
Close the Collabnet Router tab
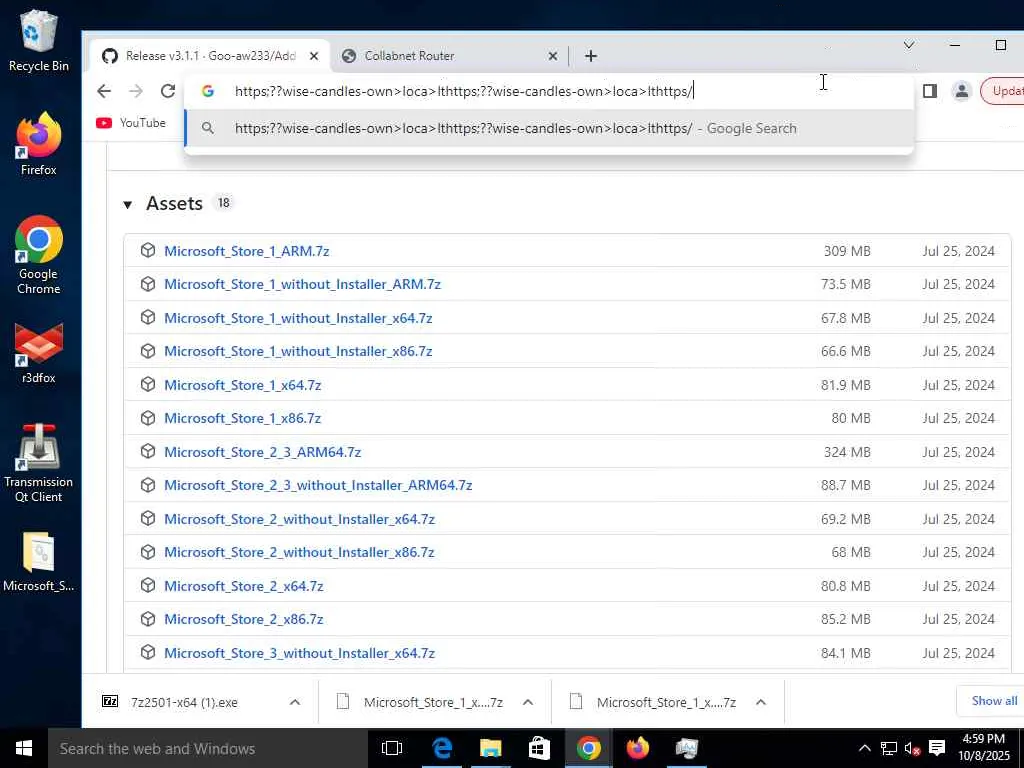[552, 56]
